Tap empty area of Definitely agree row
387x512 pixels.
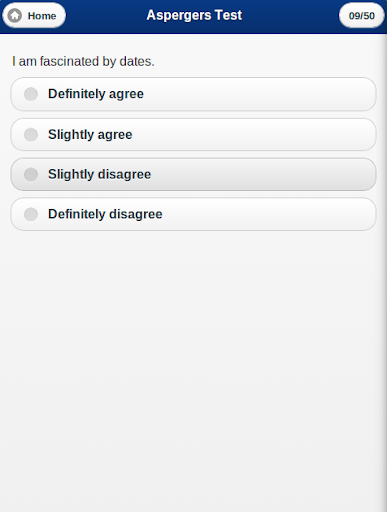pos(260,94)
